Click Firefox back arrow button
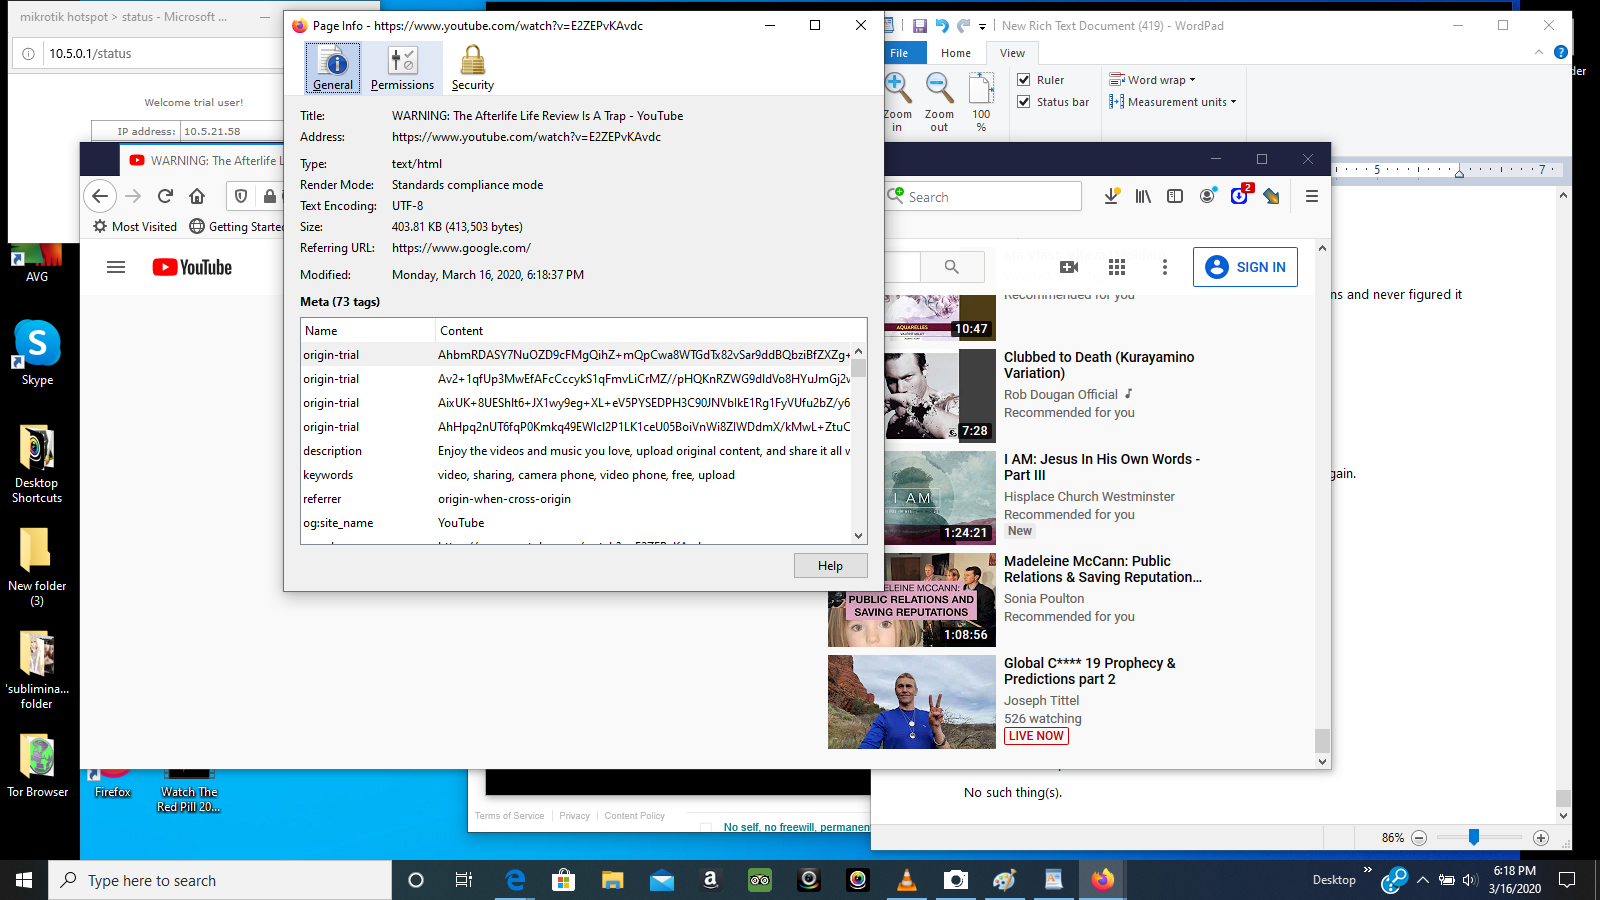 99,196
